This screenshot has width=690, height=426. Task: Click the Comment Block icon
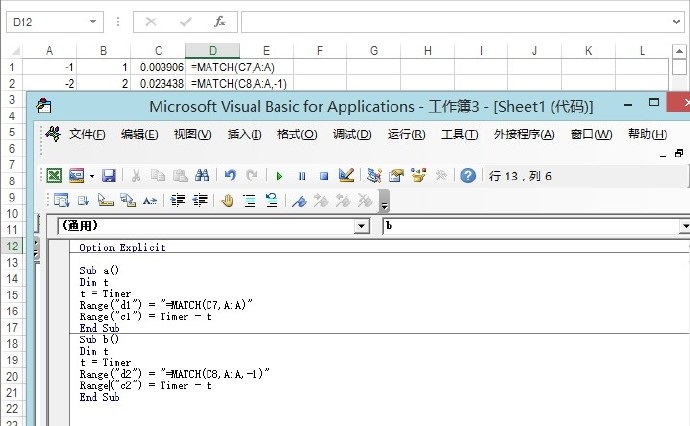(x=250, y=201)
